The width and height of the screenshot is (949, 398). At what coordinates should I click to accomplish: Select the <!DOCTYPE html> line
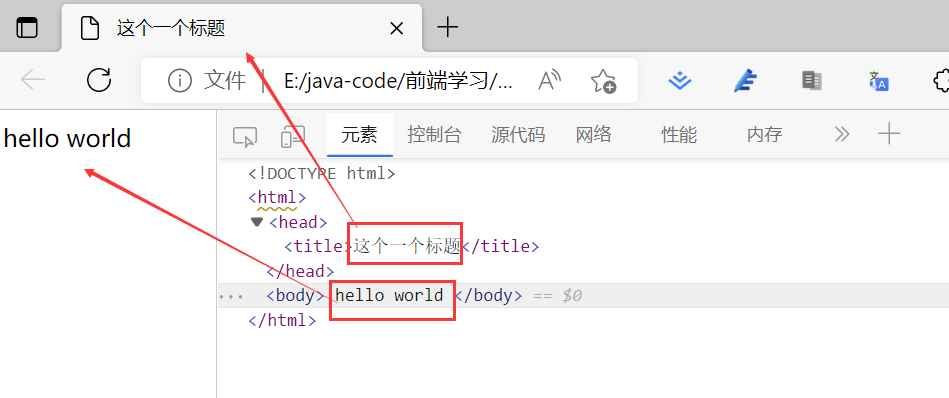point(321,174)
